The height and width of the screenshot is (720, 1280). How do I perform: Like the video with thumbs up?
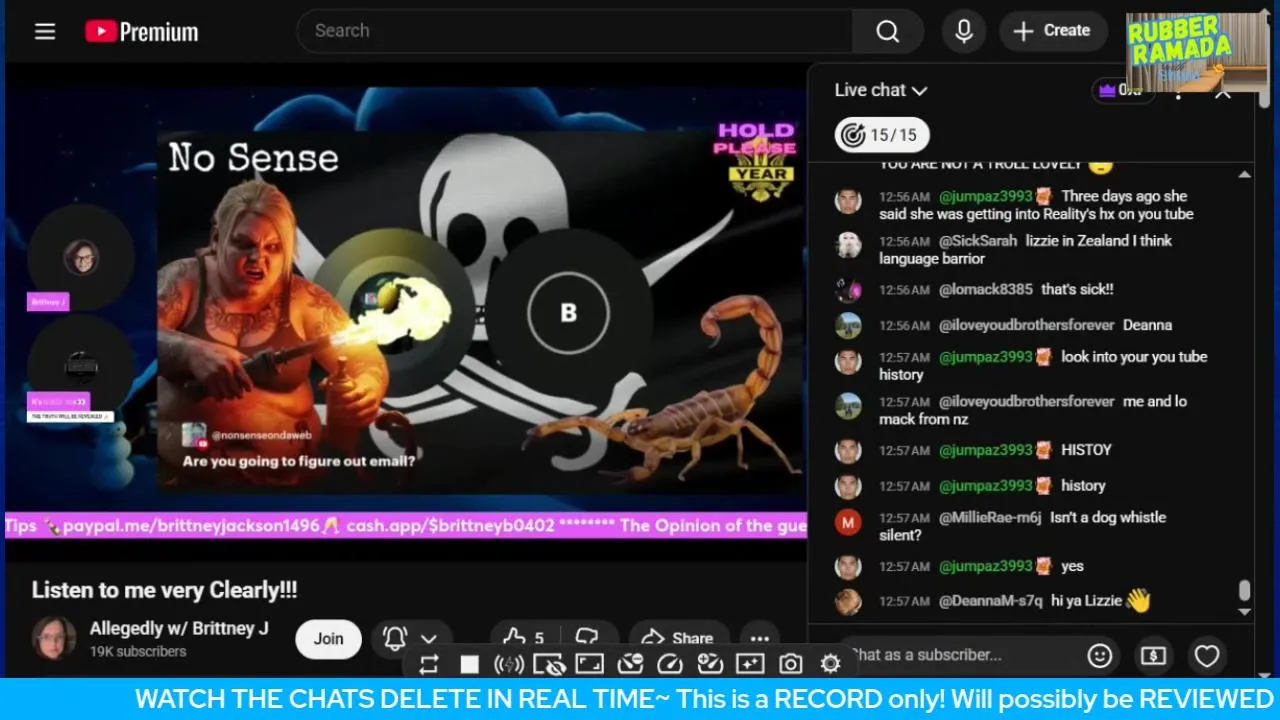[x=524, y=638]
